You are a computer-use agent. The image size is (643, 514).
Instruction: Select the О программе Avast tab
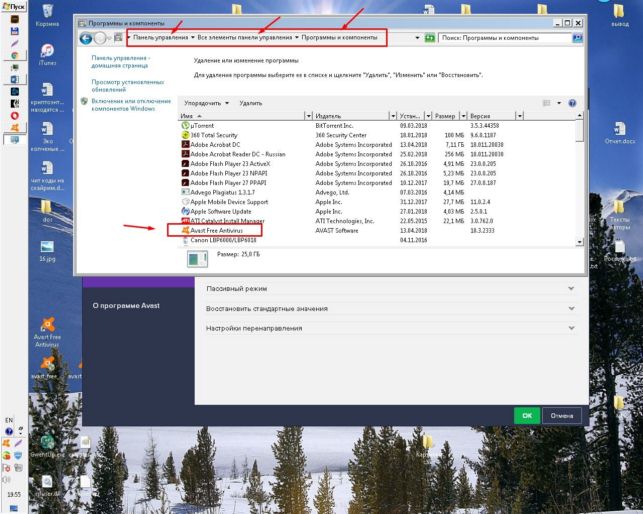click(x=126, y=305)
